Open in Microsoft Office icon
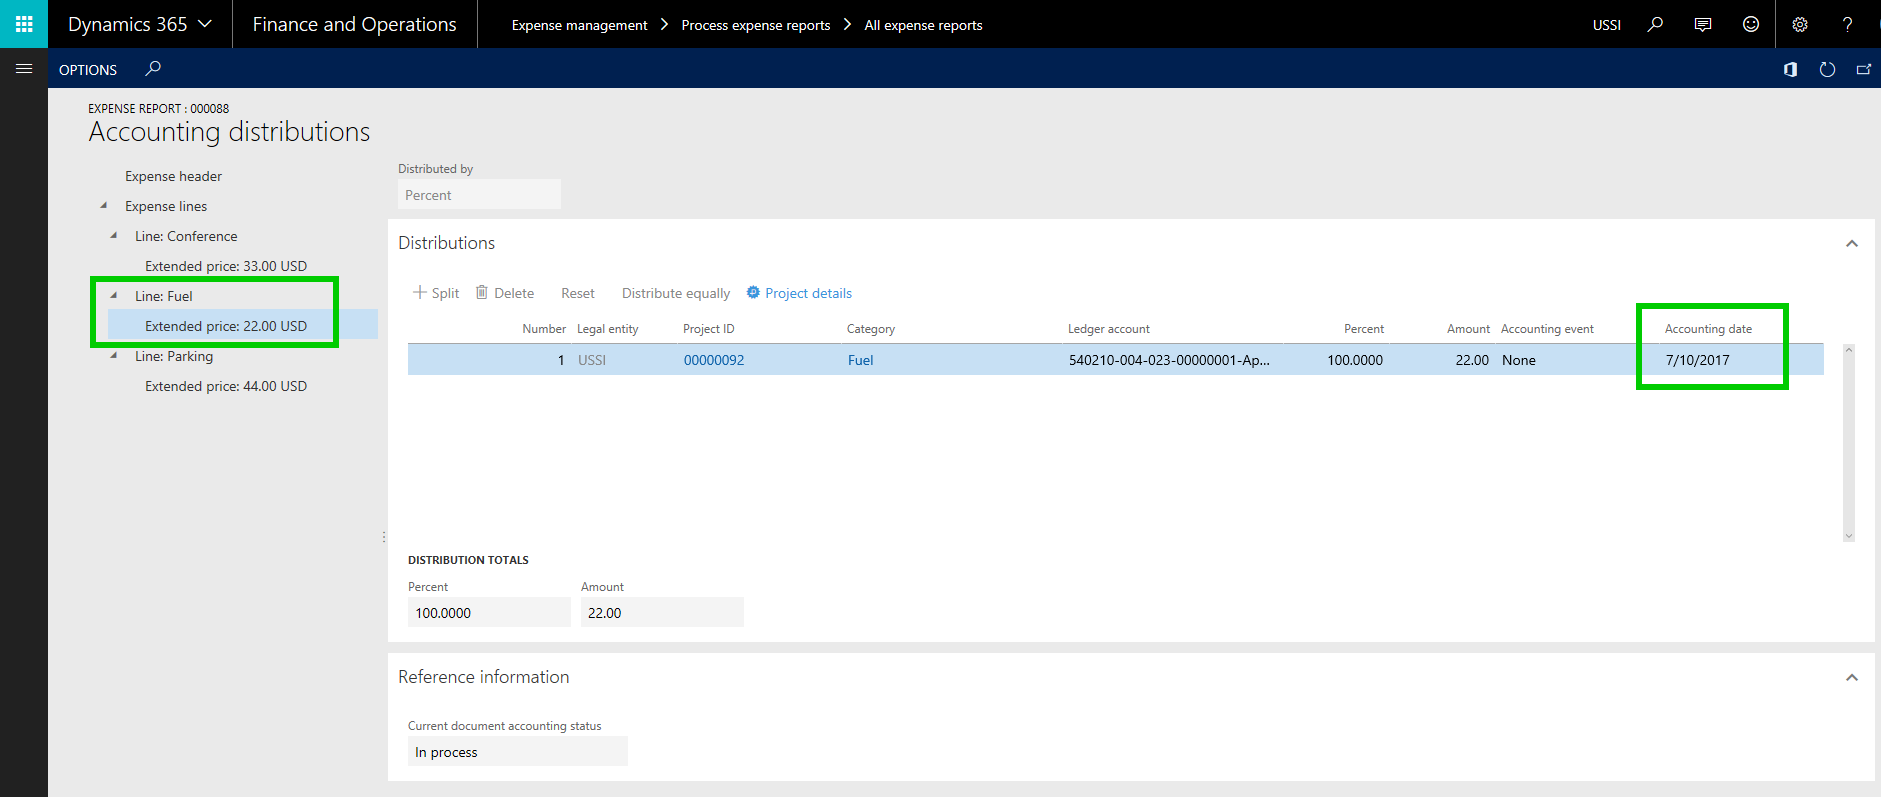1881x797 pixels. point(1790,69)
